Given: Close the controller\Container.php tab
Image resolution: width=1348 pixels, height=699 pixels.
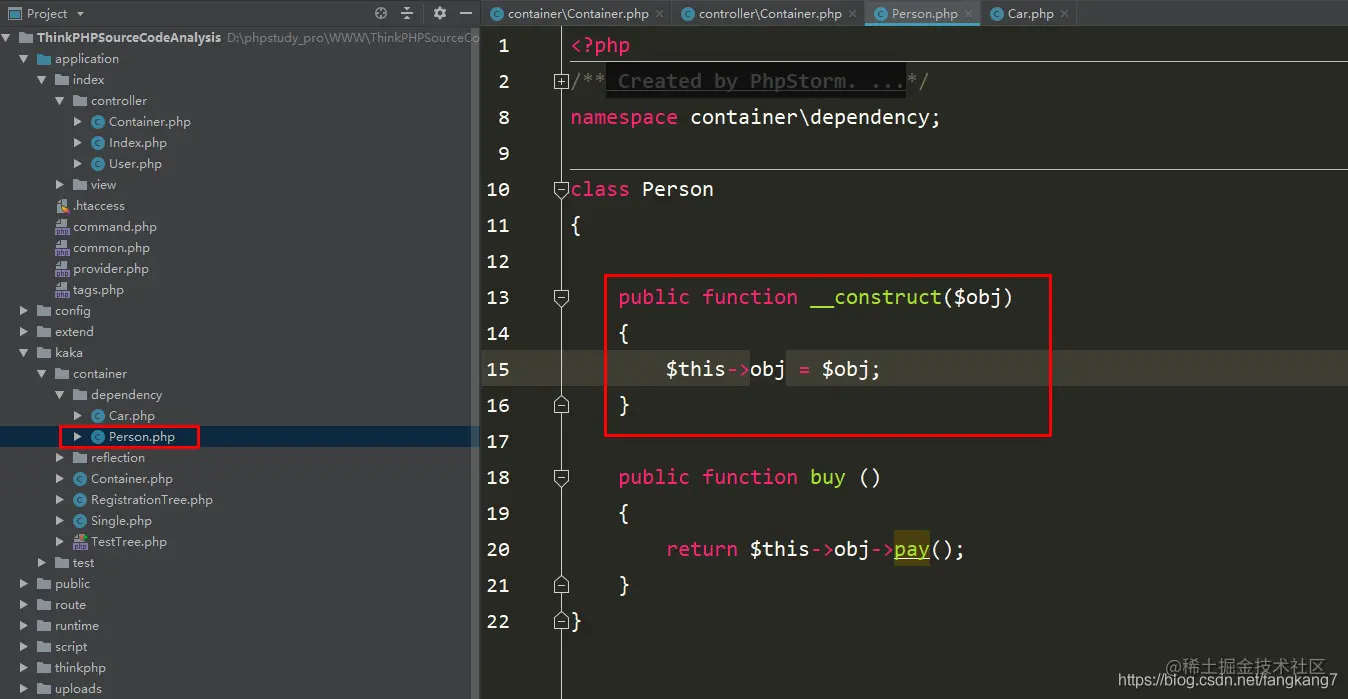Looking at the screenshot, I should tap(852, 14).
